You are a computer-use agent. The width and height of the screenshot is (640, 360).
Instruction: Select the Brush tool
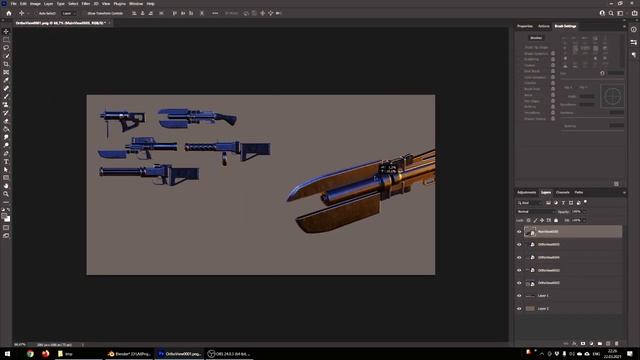click(6, 97)
